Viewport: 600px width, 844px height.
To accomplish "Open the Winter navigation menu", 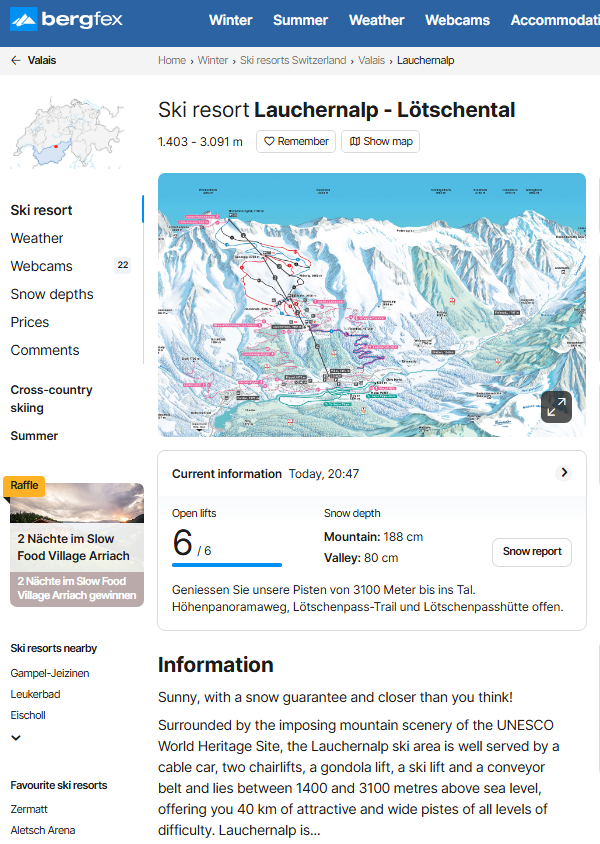I will coord(230,20).
